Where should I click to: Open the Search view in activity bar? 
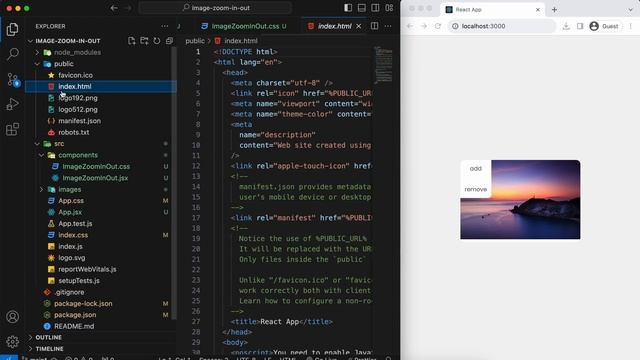coord(12,54)
